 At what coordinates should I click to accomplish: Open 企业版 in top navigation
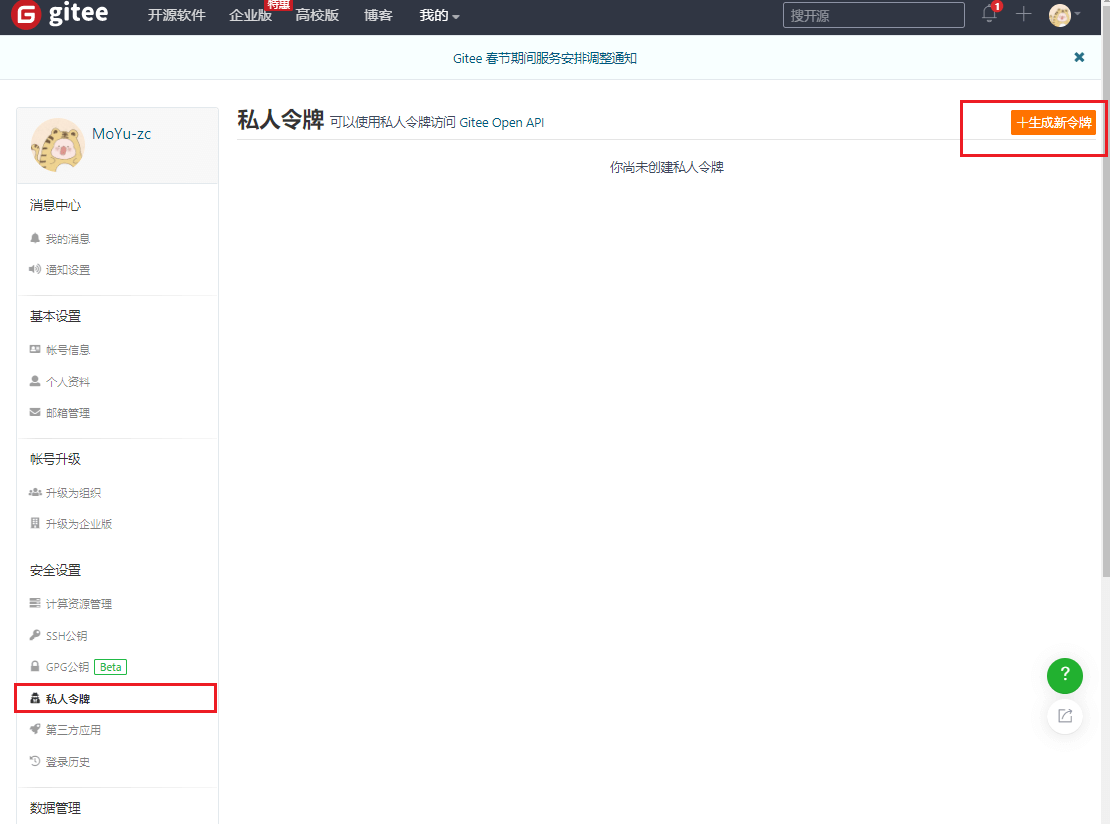tap(251, 15)
